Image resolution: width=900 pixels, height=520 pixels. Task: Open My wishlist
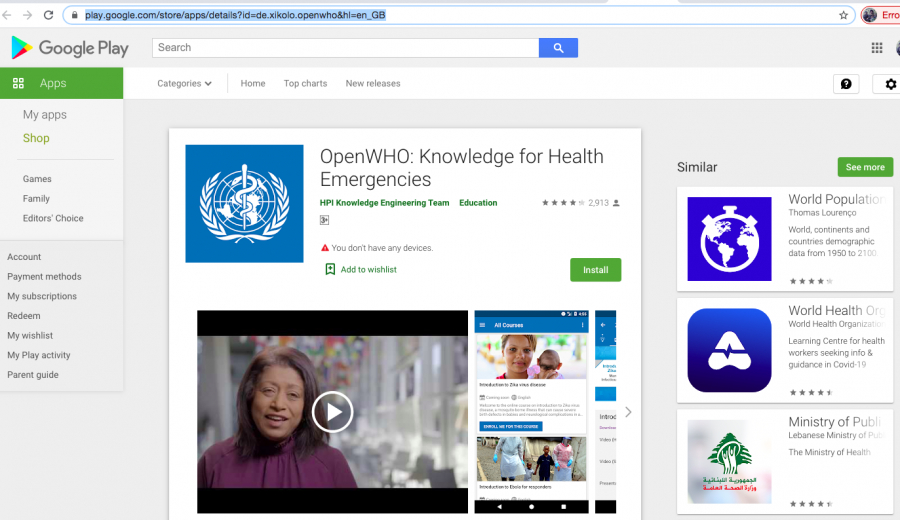[x=30, y=335]
